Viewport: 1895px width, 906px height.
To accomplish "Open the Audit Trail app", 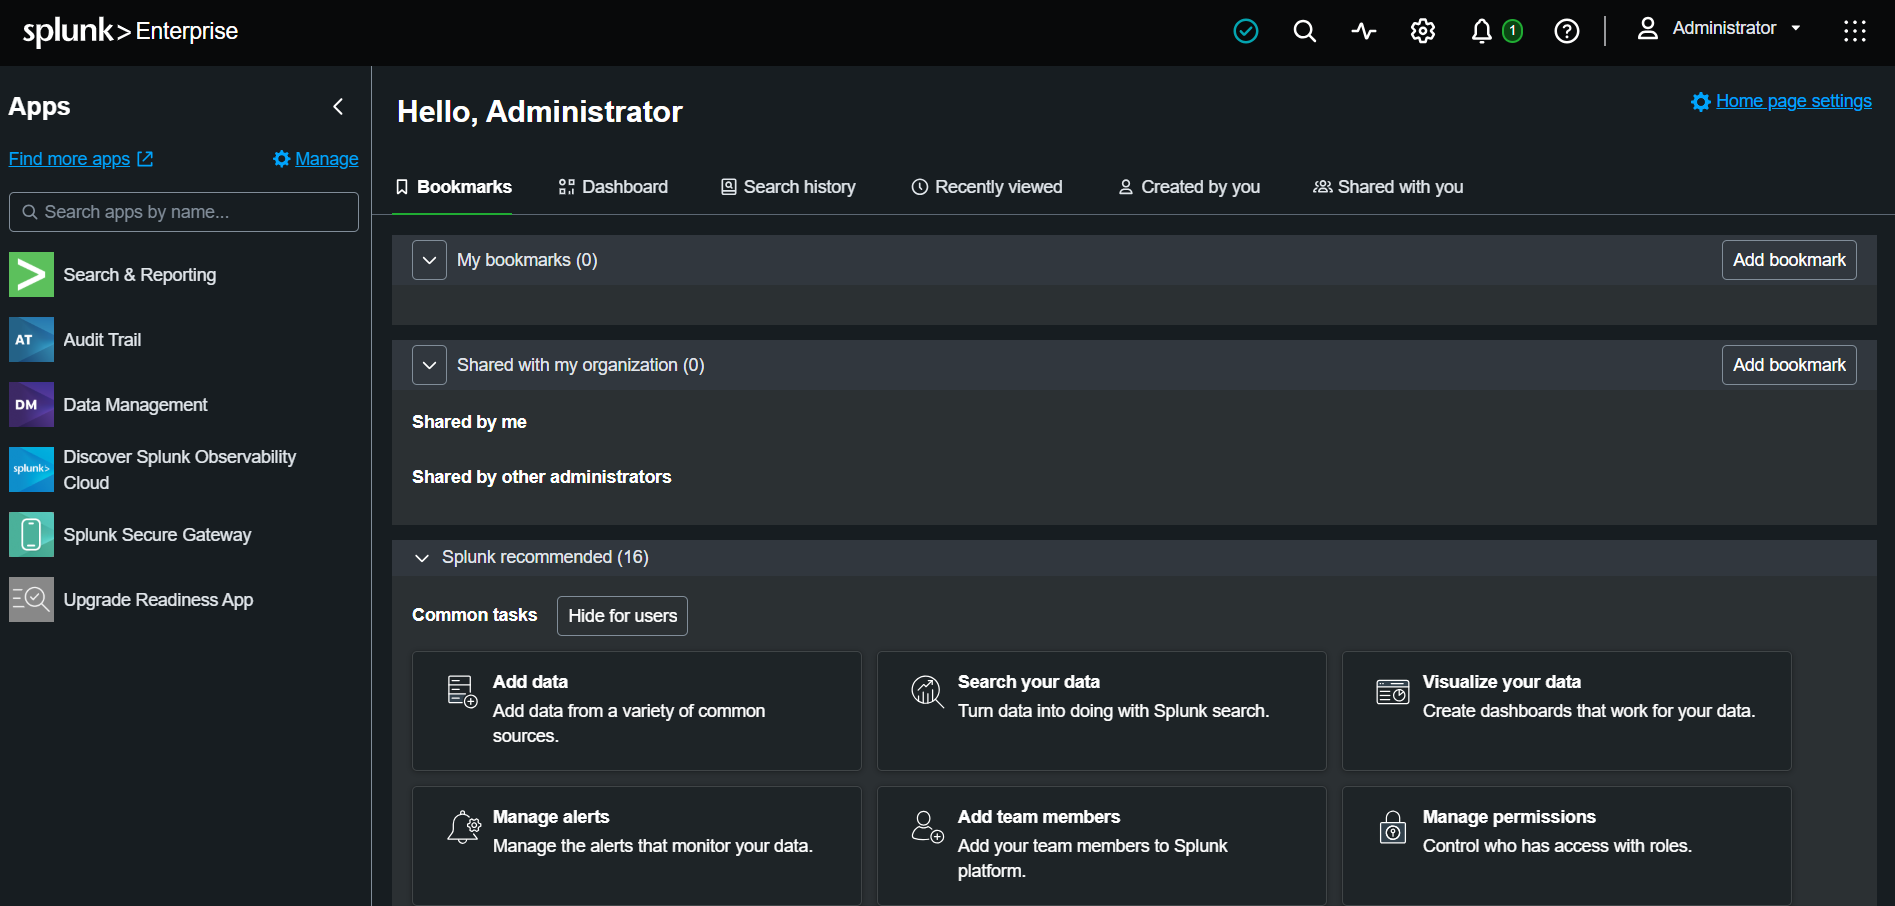I will tap(102, 340).
